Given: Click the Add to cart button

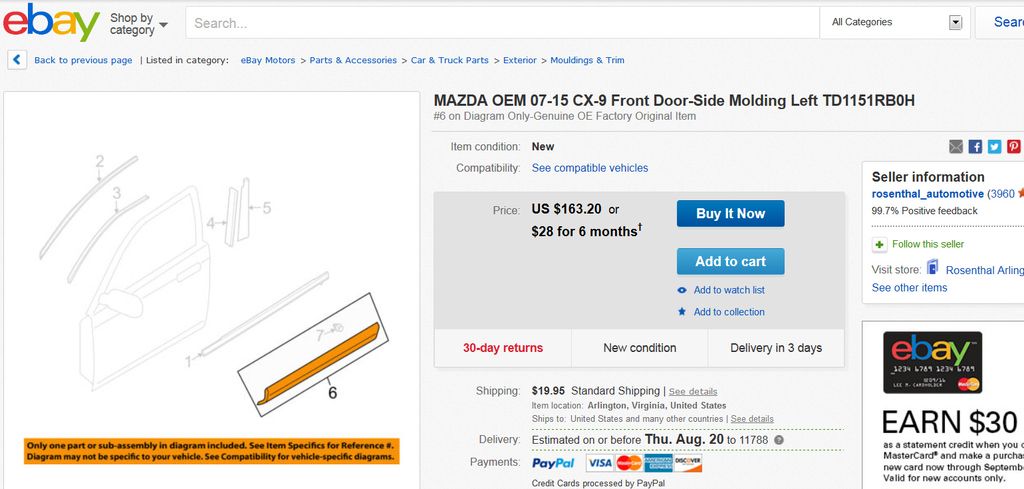Looking at the screenshot, I should 730,261.
